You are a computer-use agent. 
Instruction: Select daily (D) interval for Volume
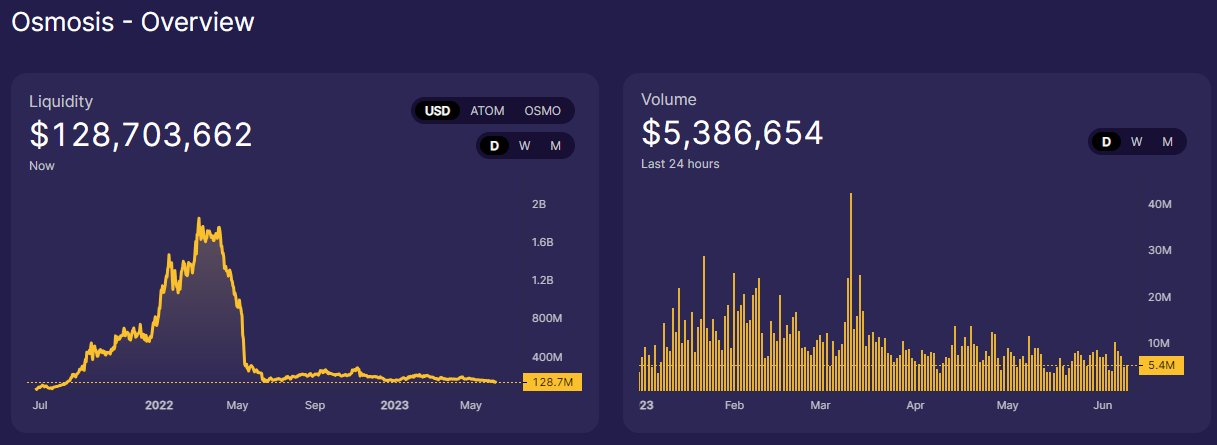(1106, 142)
